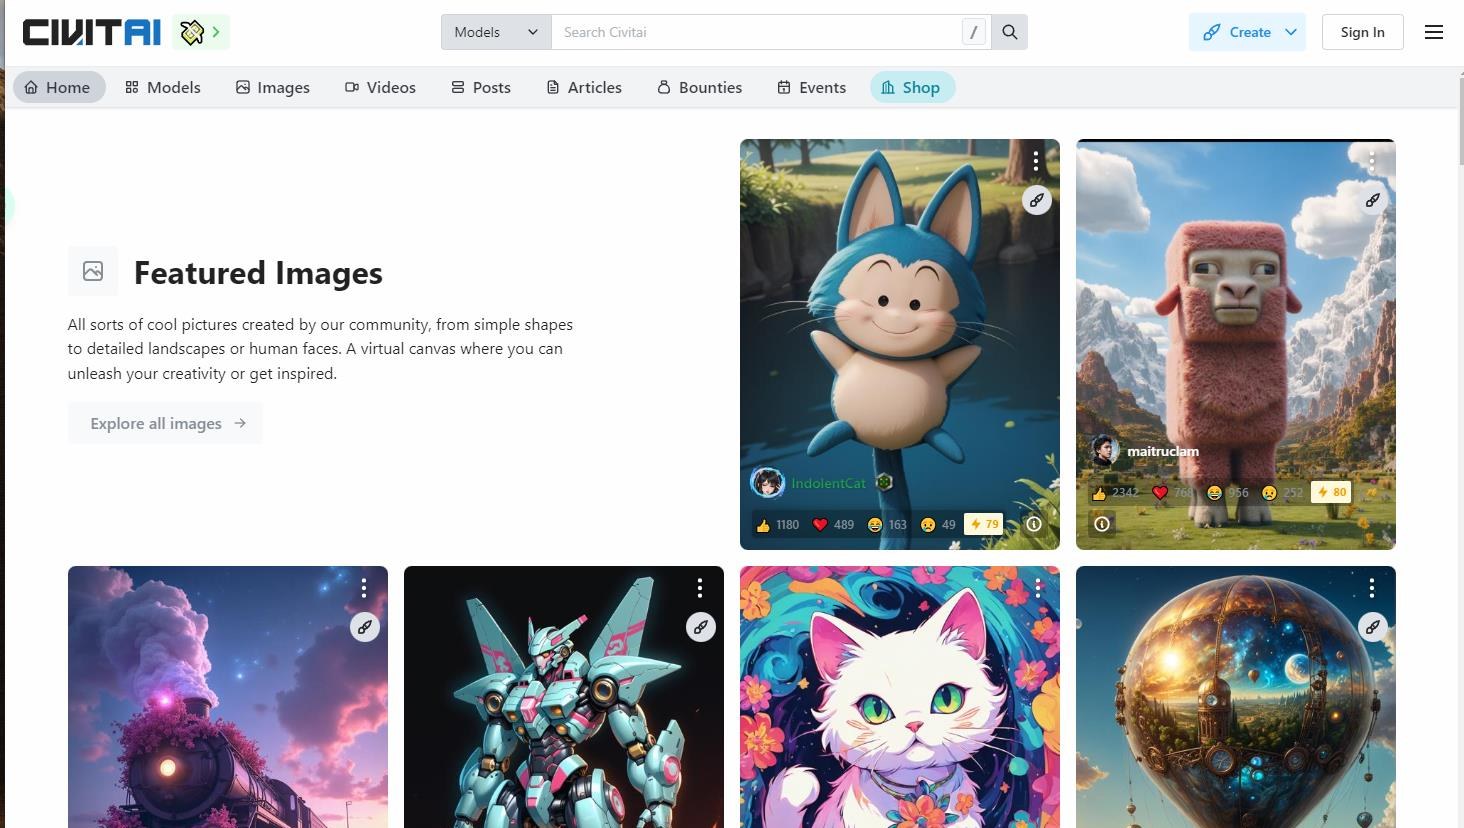Image resolution: width=1464 pixels, height=828 pixels.
Task: Remix the train image via brush icon
Action: tap(365, 627)
